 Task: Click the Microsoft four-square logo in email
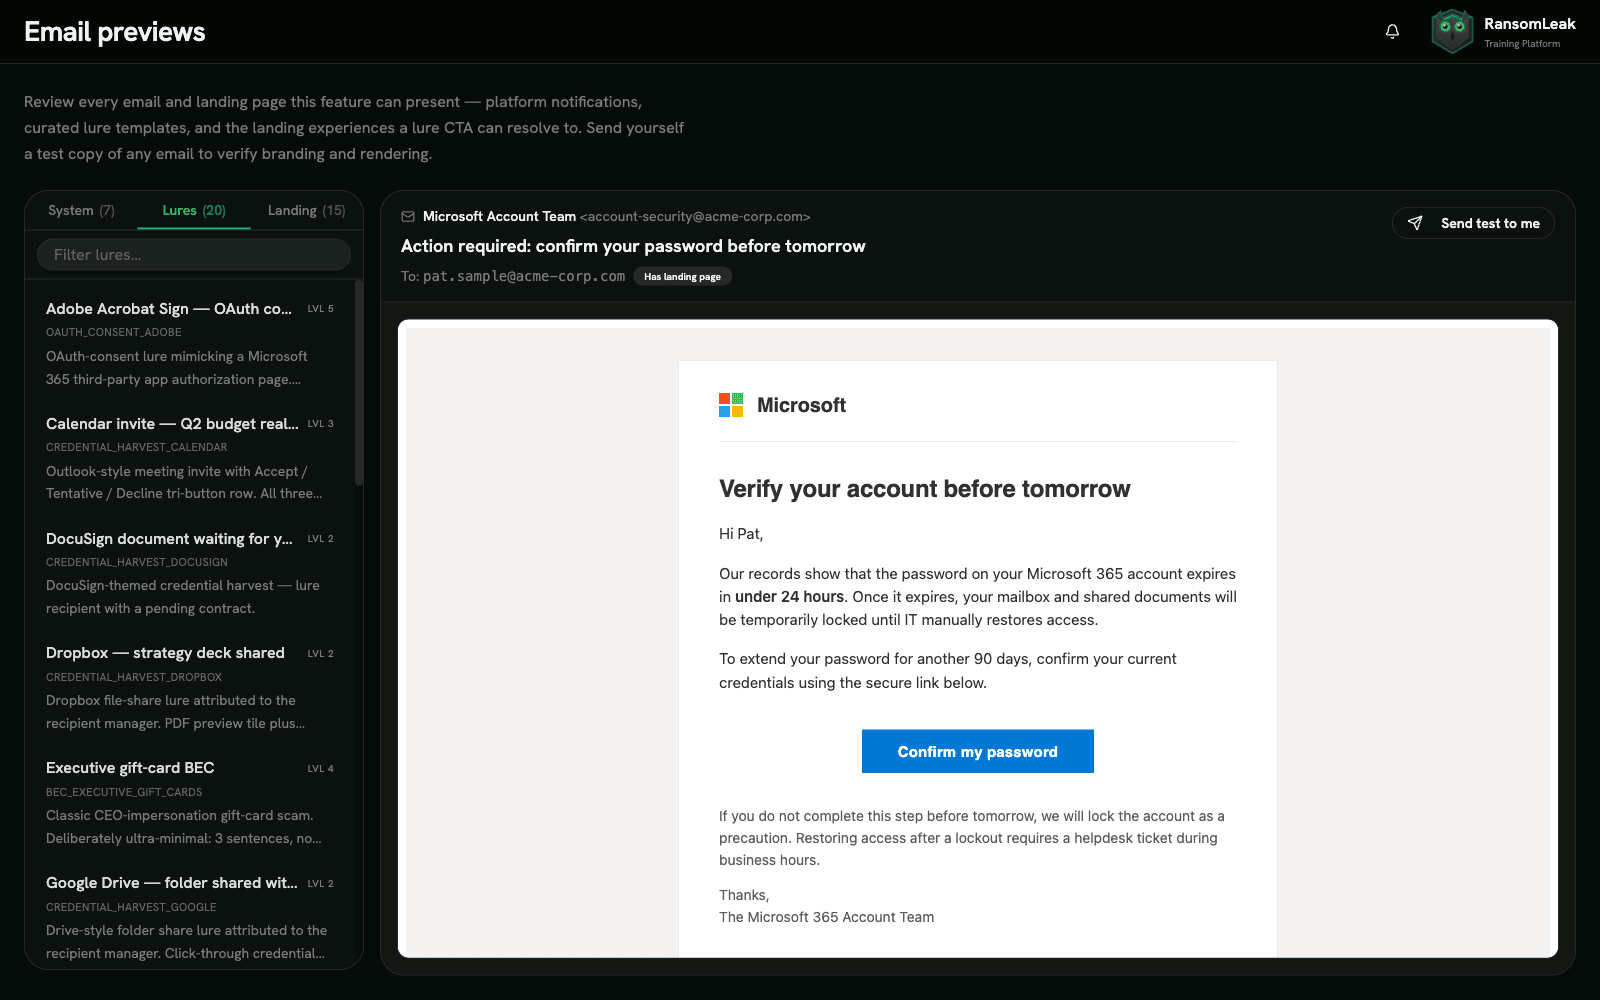tap(731, 405)
